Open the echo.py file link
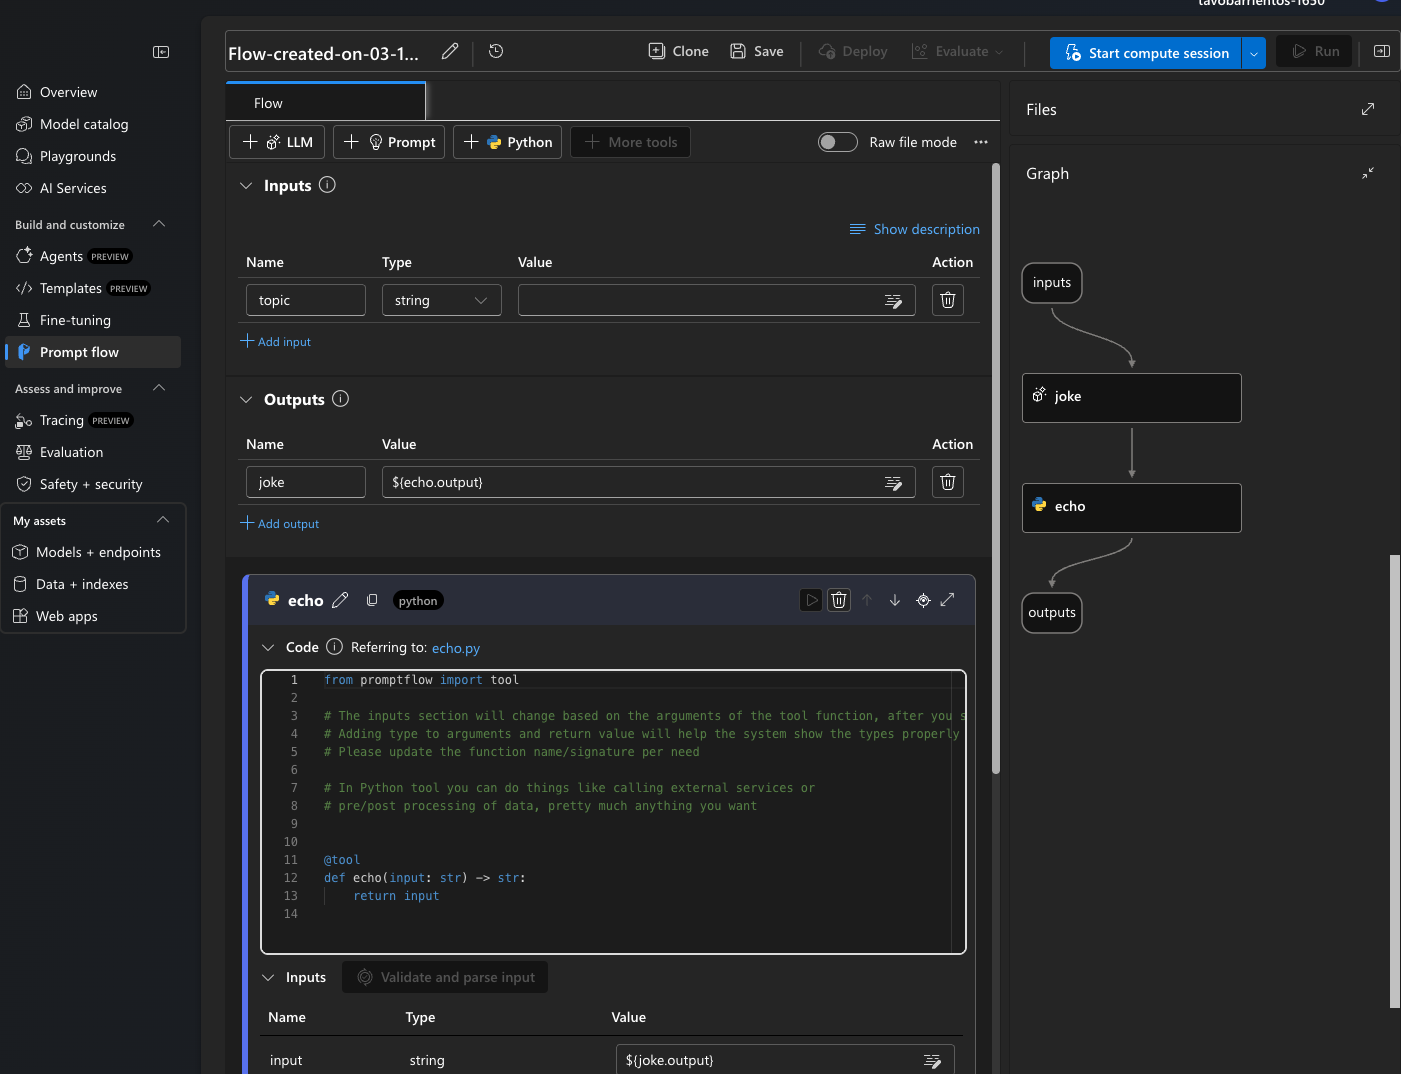The image size is (1401, 1074). pos(456,648)
